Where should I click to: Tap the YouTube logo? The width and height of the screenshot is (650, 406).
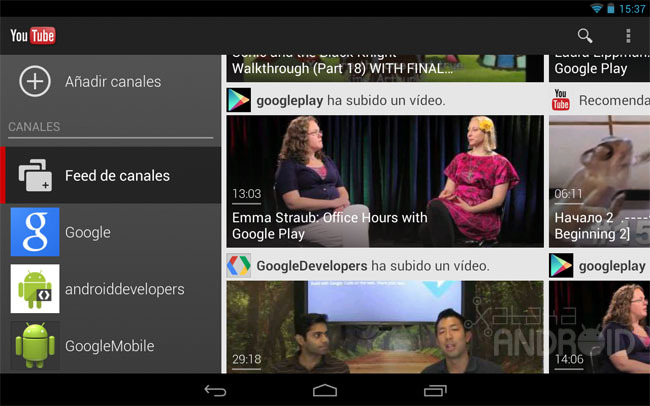tap(33, 36)
